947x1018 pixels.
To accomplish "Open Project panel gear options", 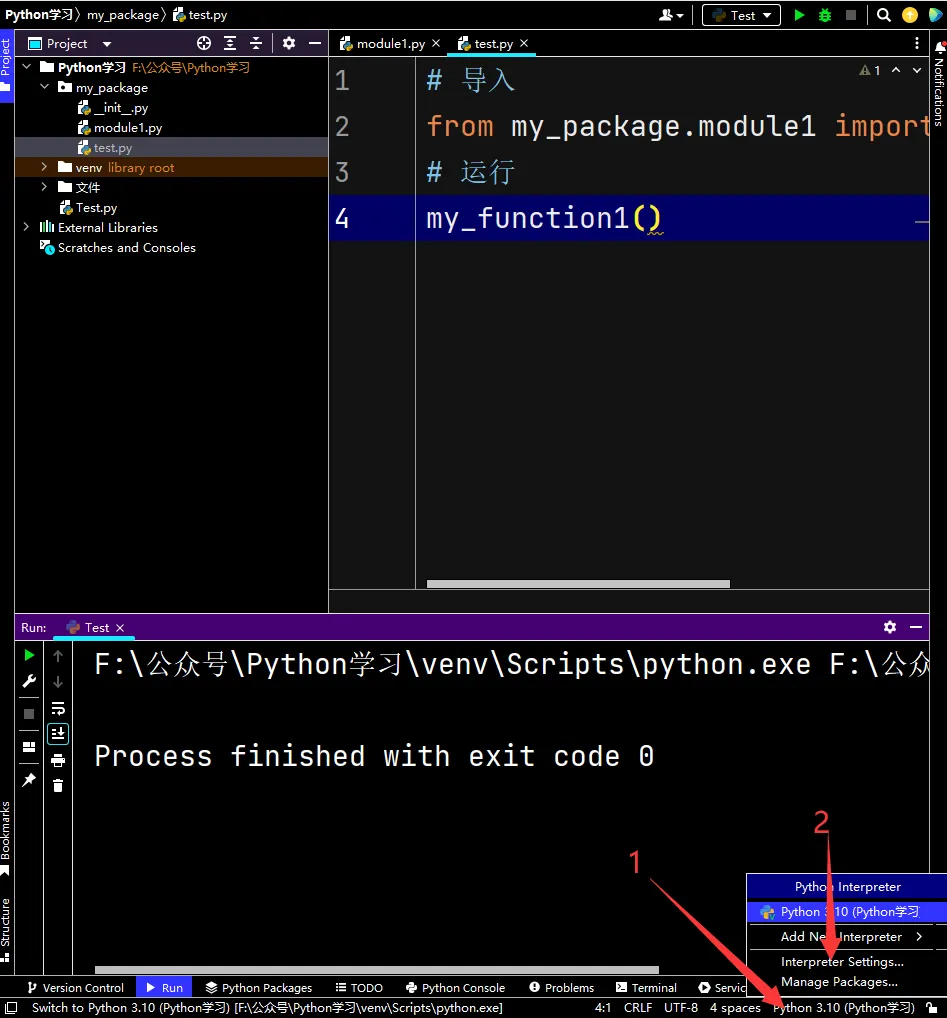I will click(x=289, y=43).
